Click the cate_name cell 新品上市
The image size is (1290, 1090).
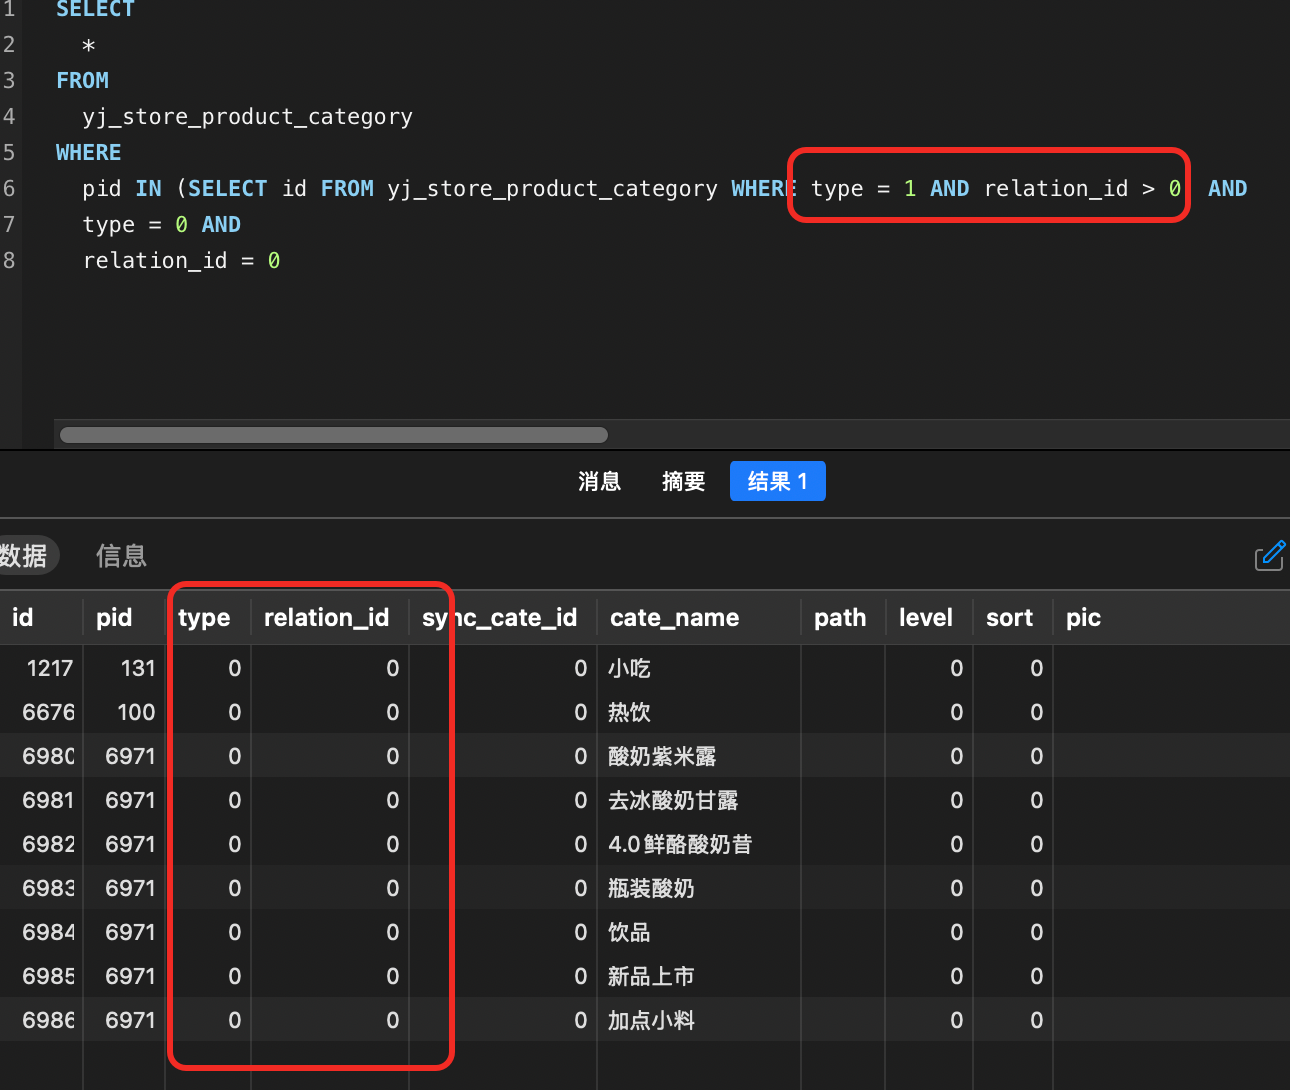point(651,976)
